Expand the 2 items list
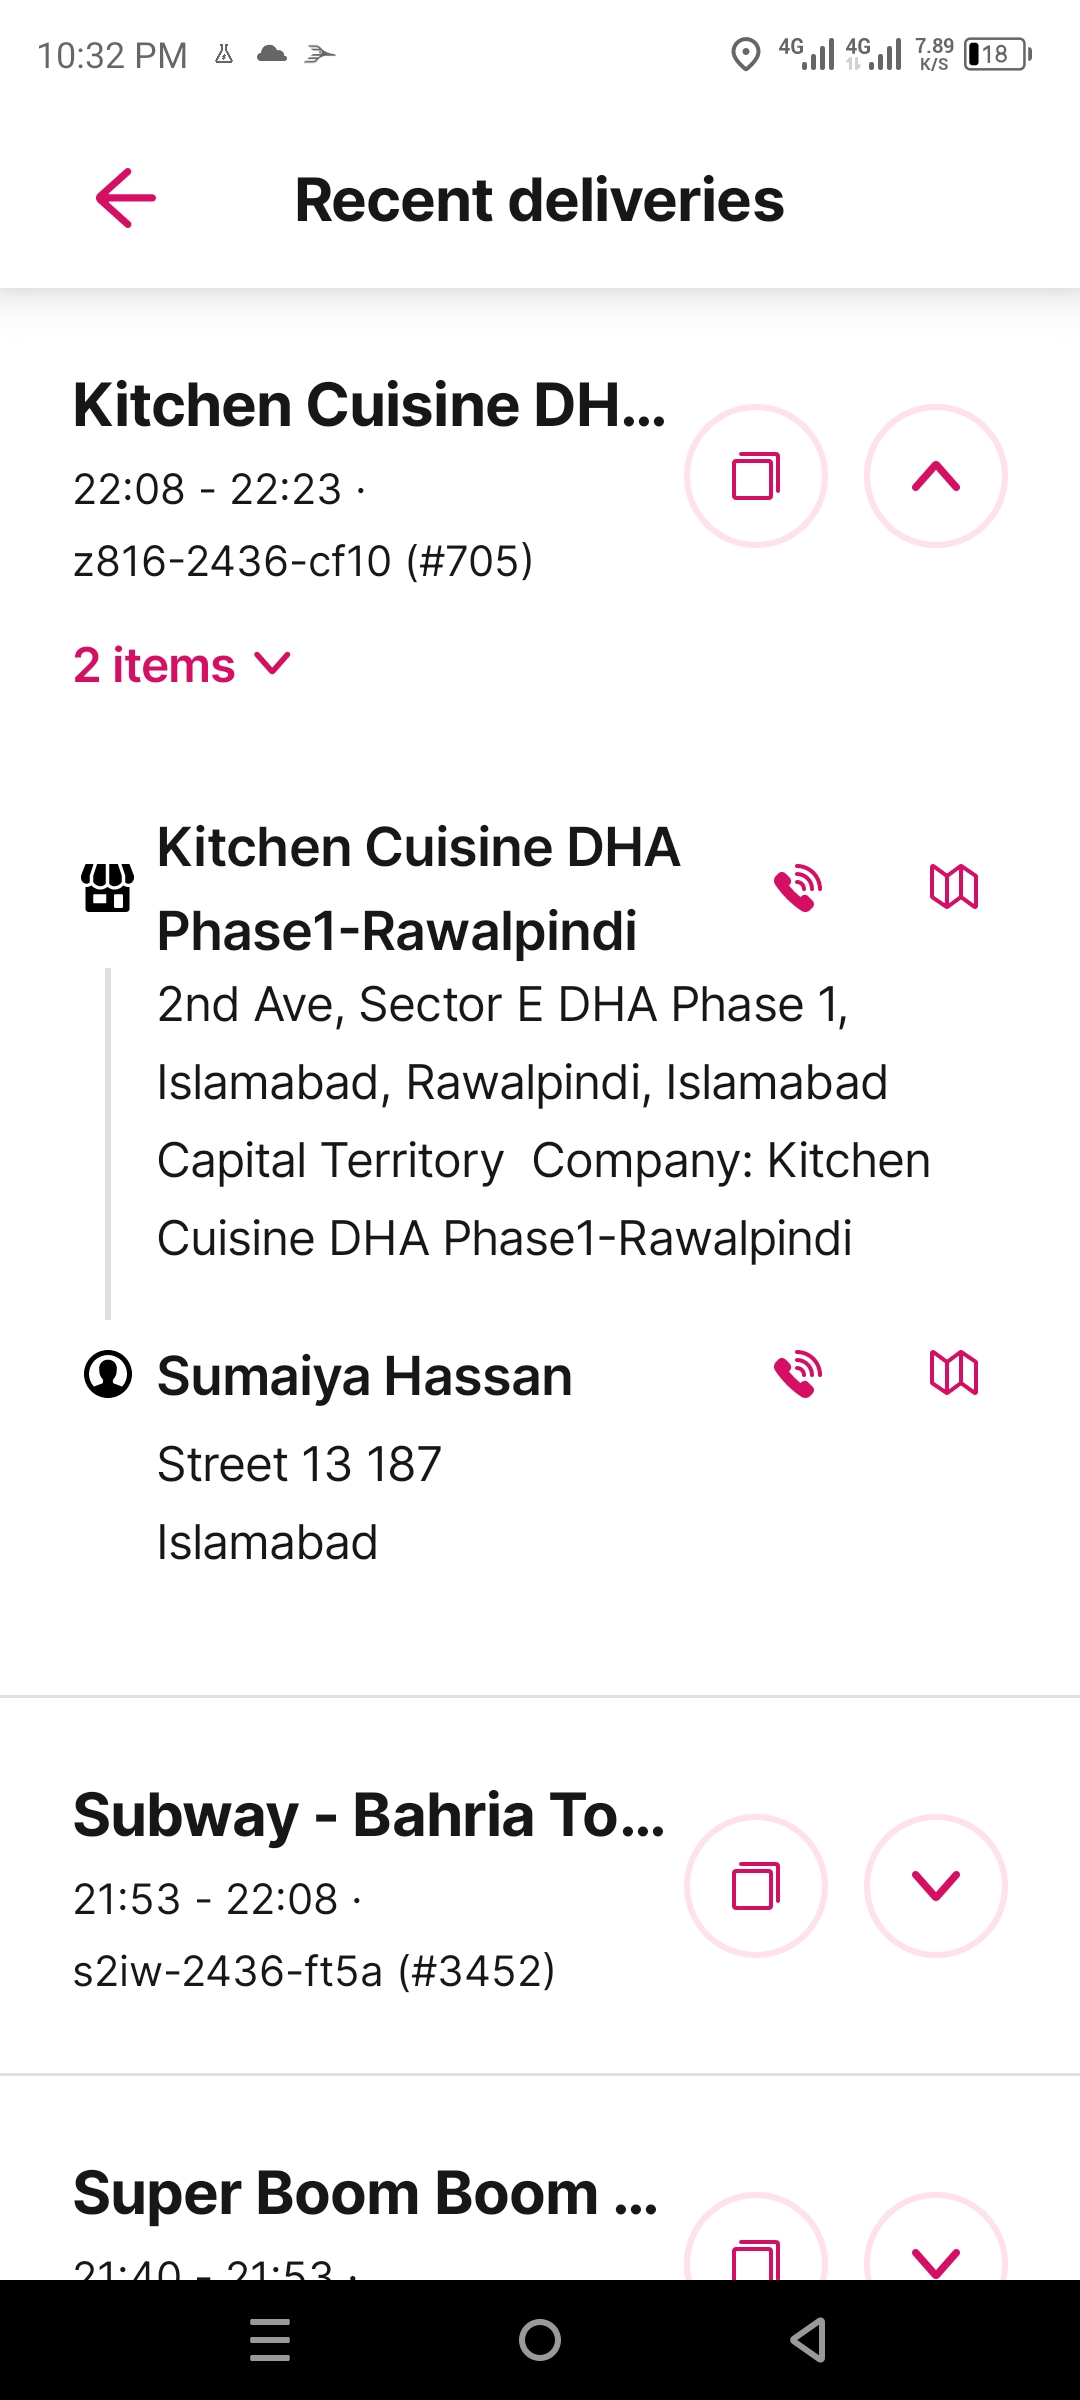This screenshot has height=2400, width=1080. [182, 665]
